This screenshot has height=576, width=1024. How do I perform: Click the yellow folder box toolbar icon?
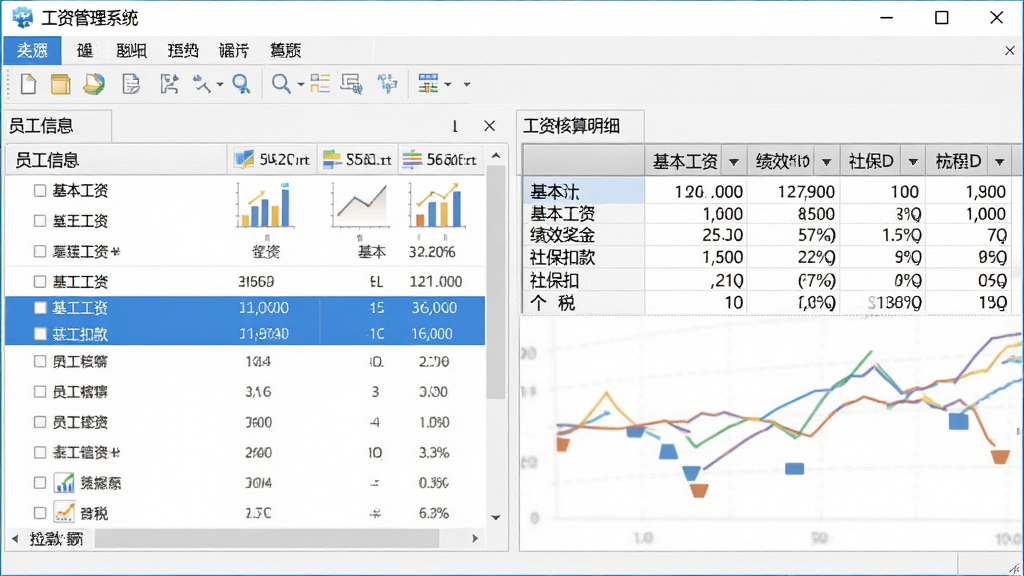click(x=61, y=84)
